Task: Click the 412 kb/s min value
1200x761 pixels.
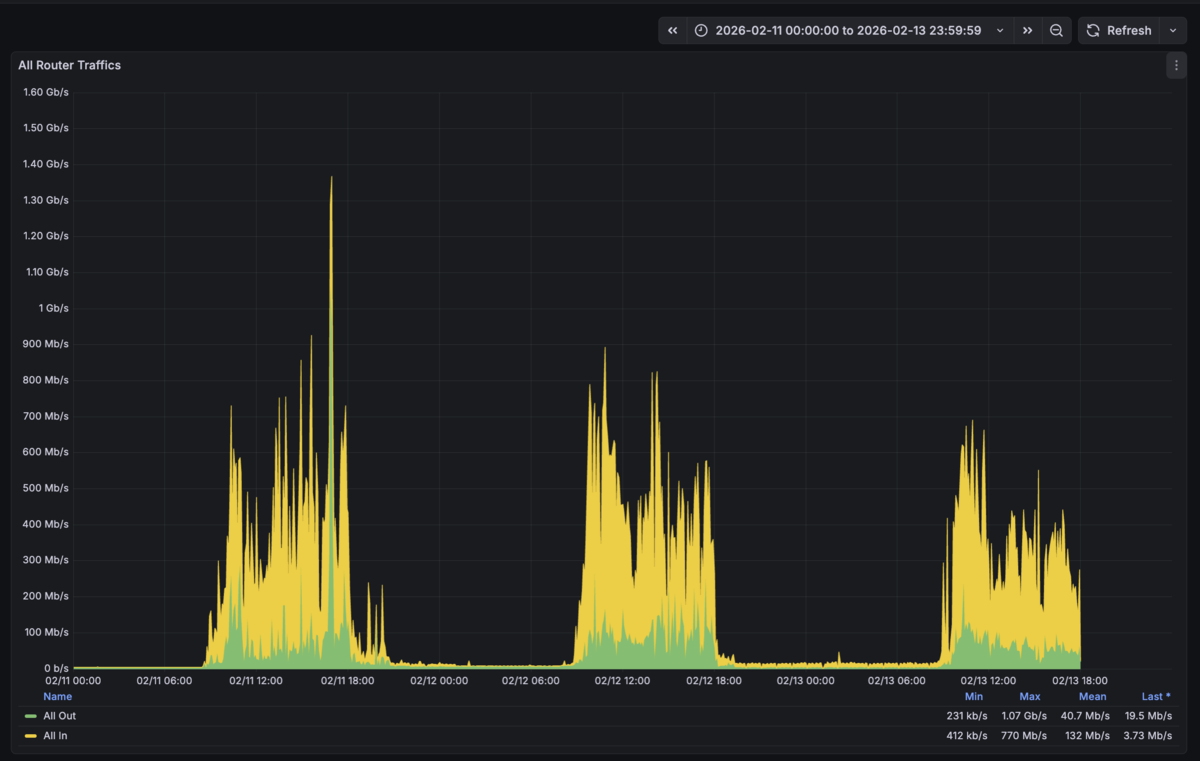Action: [967, 736]
